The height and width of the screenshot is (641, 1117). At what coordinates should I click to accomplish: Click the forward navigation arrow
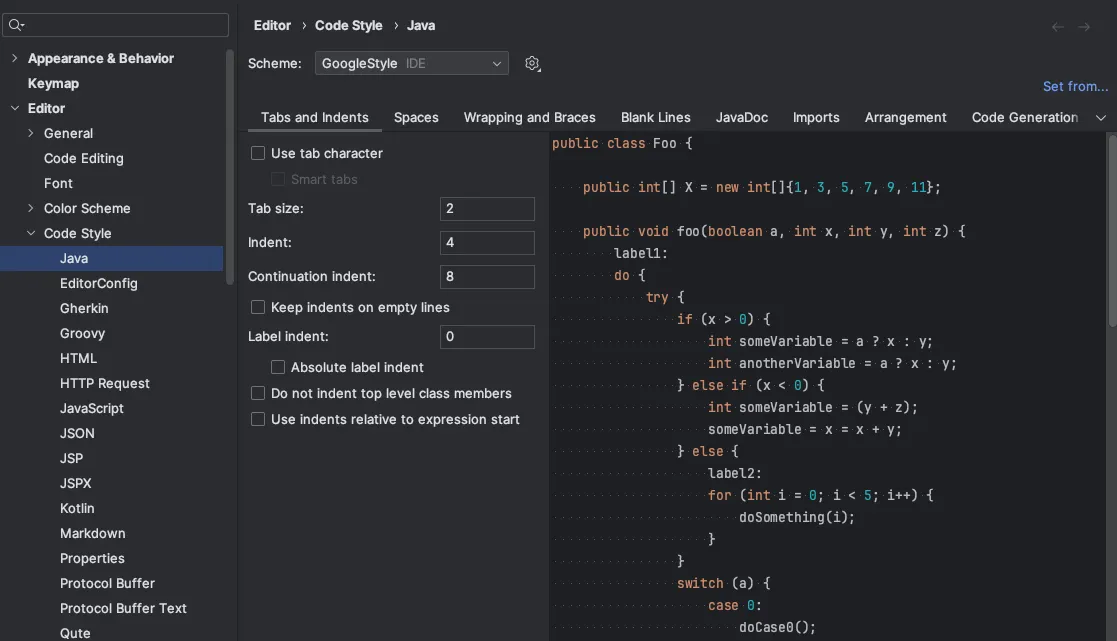click(x=1084, y=27)
